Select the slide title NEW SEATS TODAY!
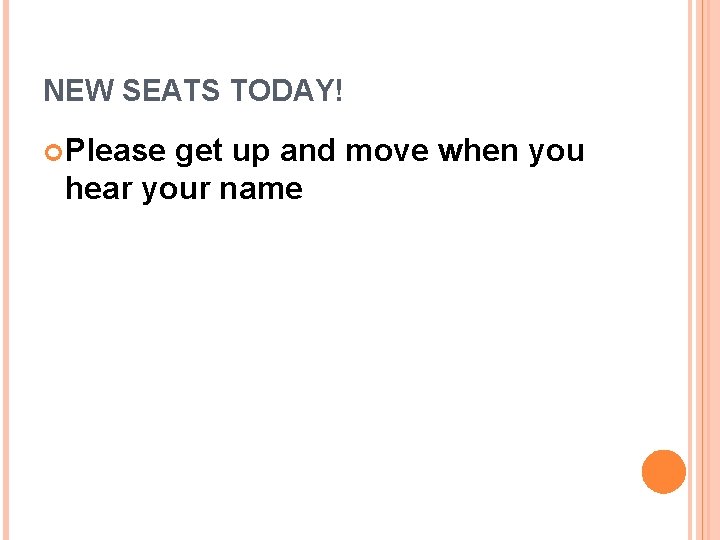The image size is (720, 540). pyautogui.click(x=193, y=90)
